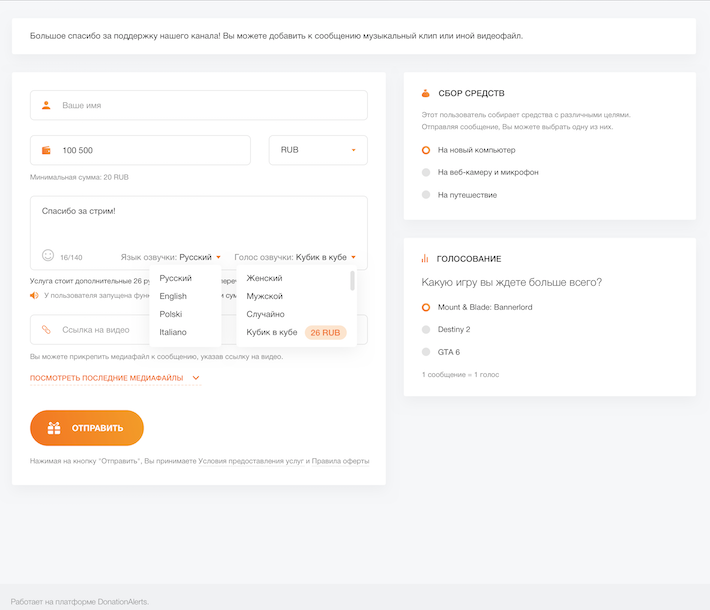Click ПОСМОТРЕТЬ ПОСЛЕДНИЕ МЕДИАФАЙЛЫ link text
710x610 pixels.
pos(106,378)
